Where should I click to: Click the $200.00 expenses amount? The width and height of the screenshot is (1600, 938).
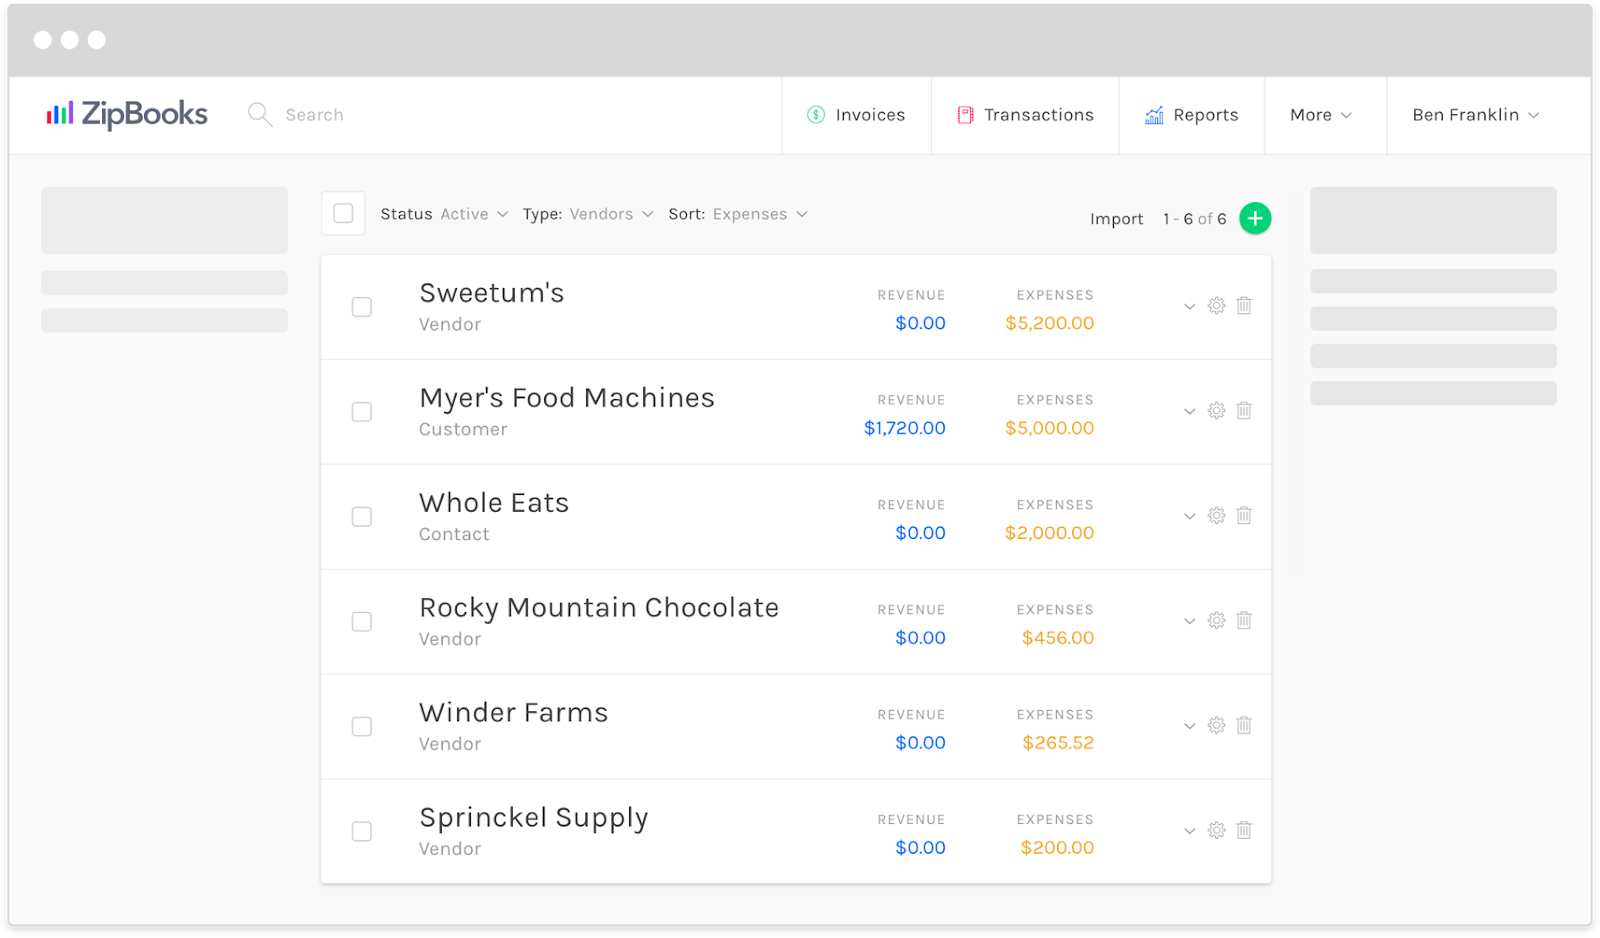coord(1057,848)
